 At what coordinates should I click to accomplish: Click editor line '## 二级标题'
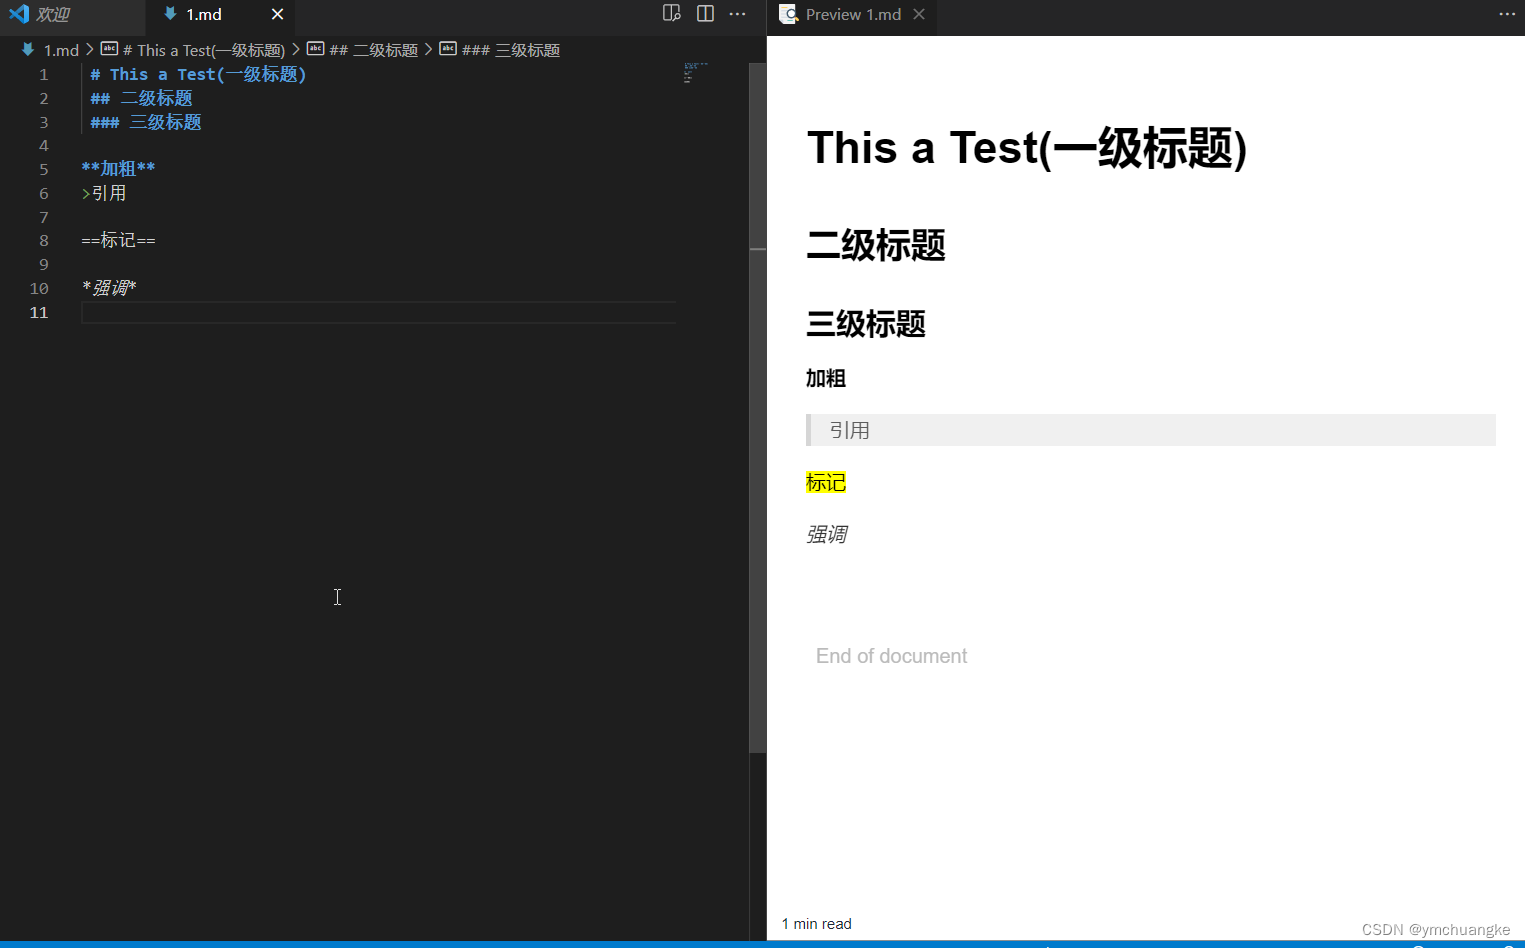[141, 98]
